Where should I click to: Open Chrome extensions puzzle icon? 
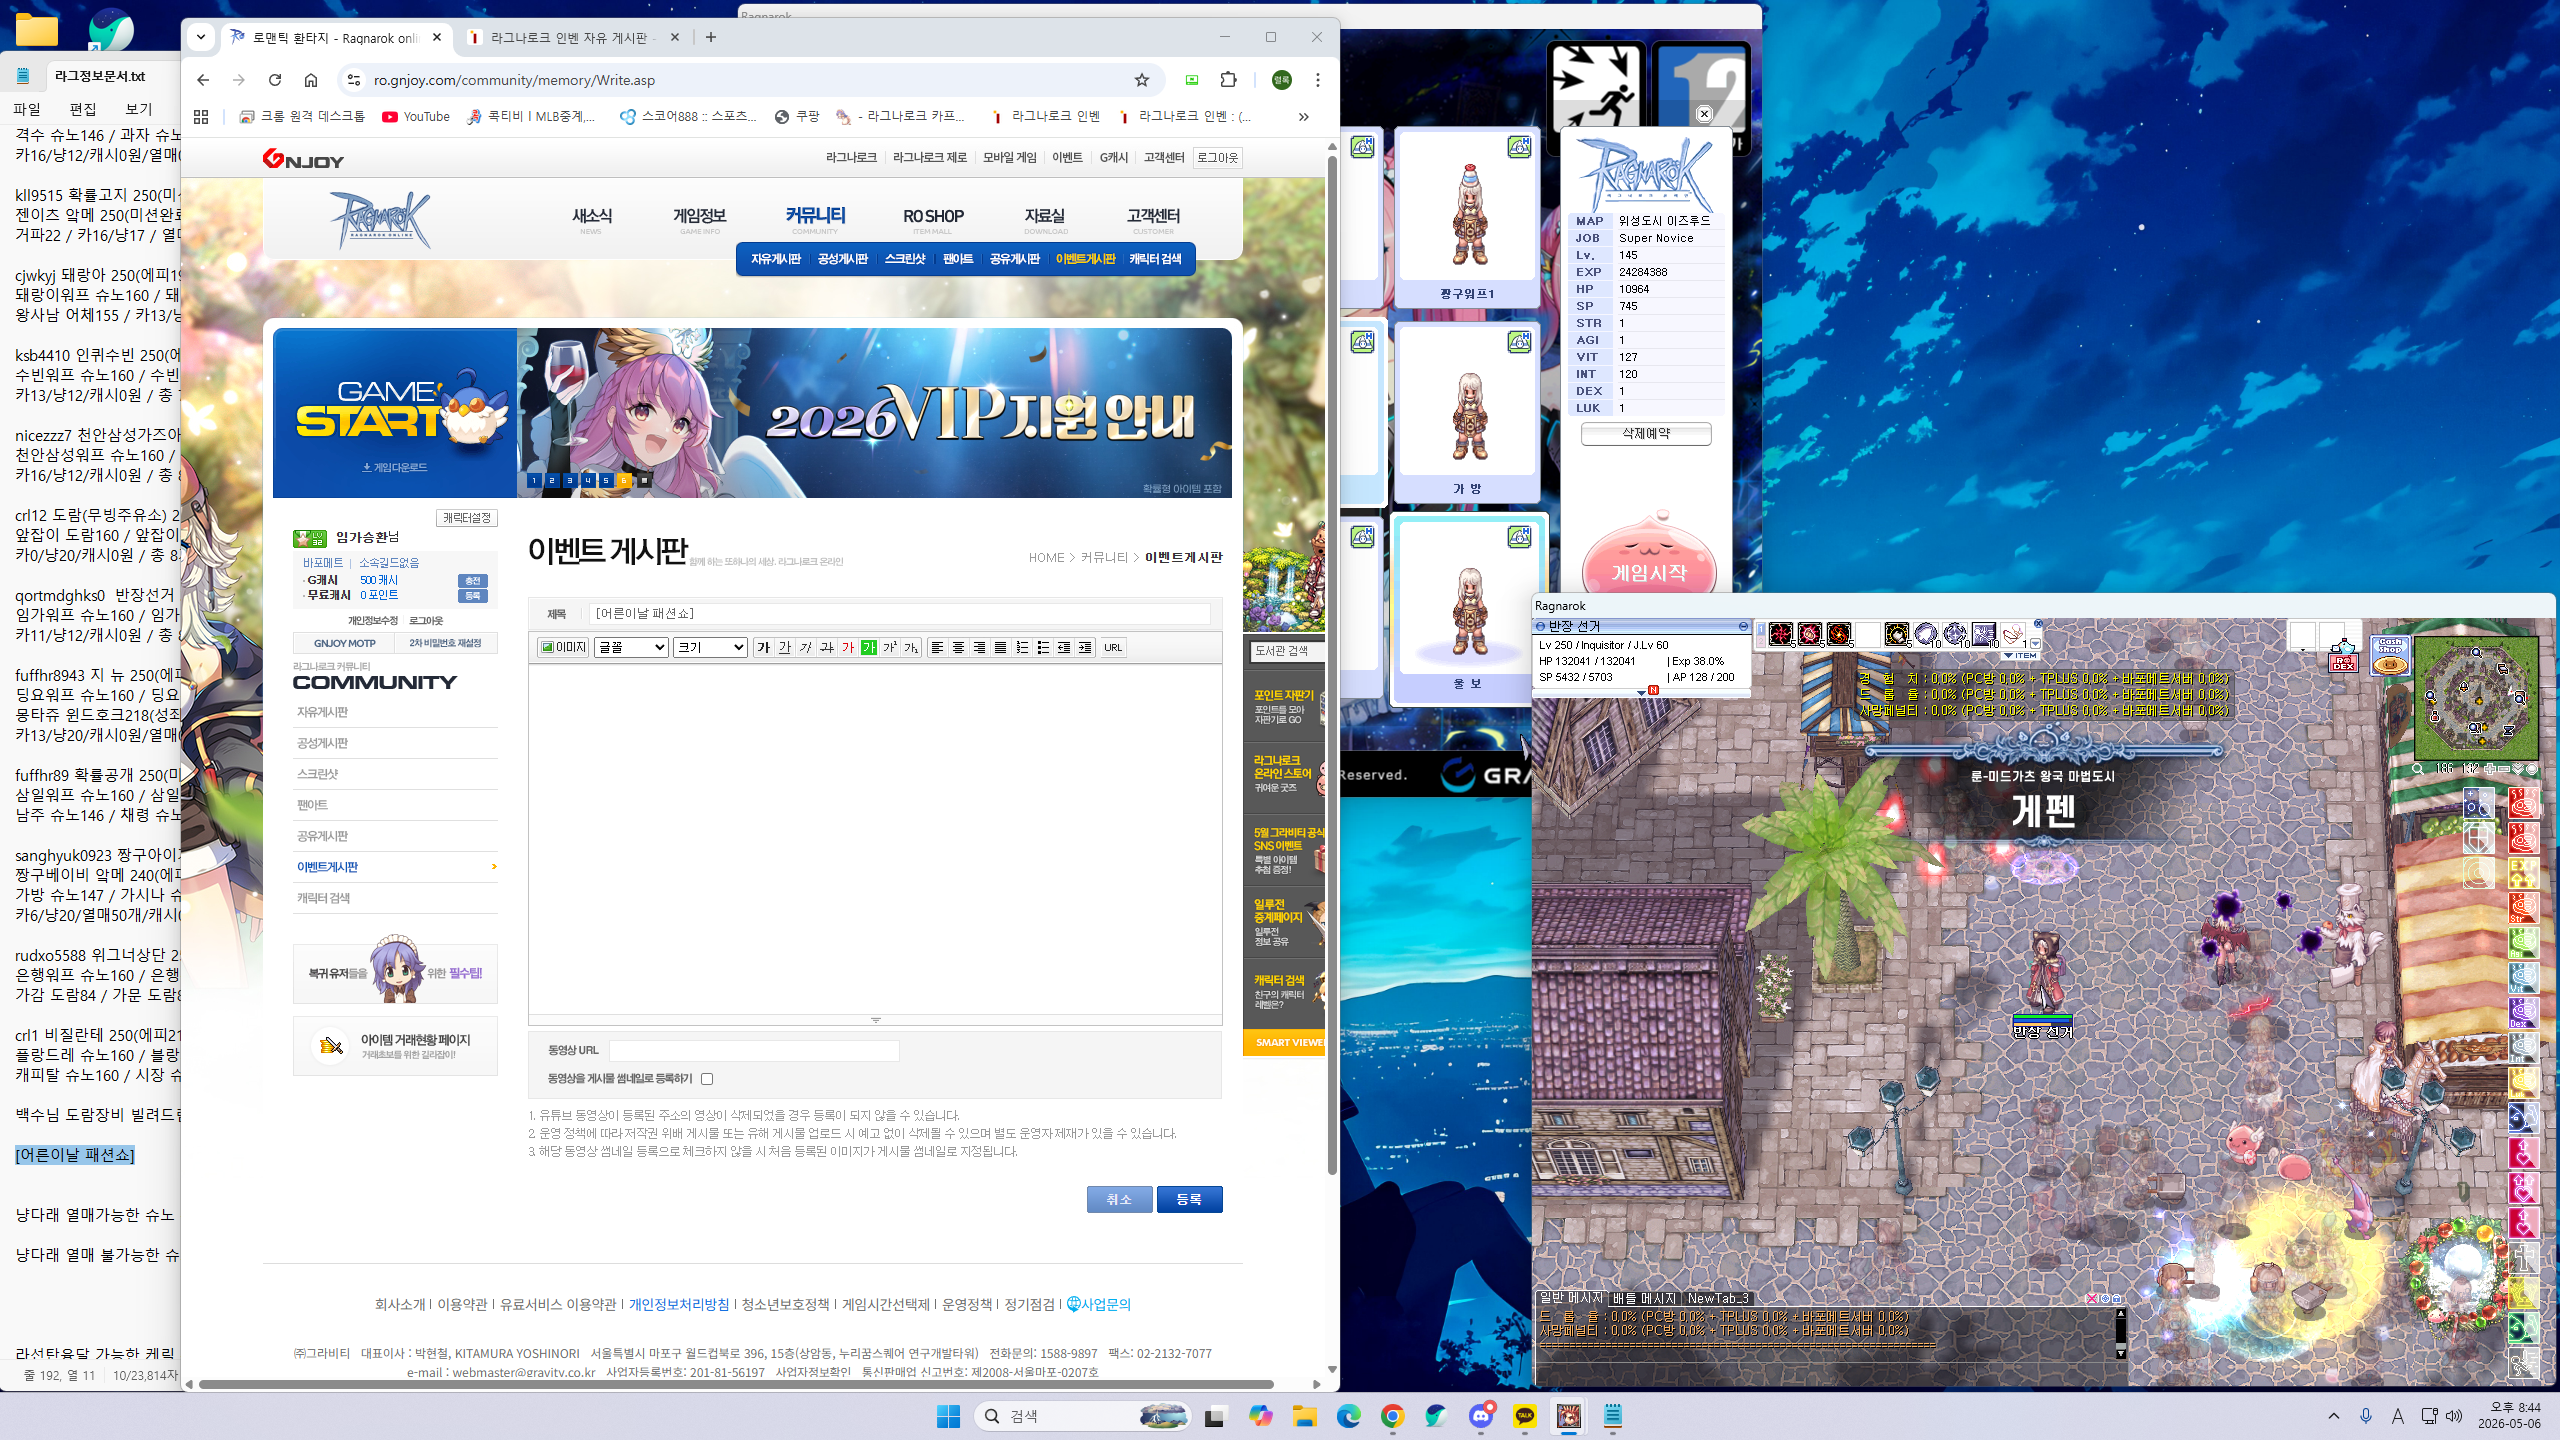pos(1229,80)
